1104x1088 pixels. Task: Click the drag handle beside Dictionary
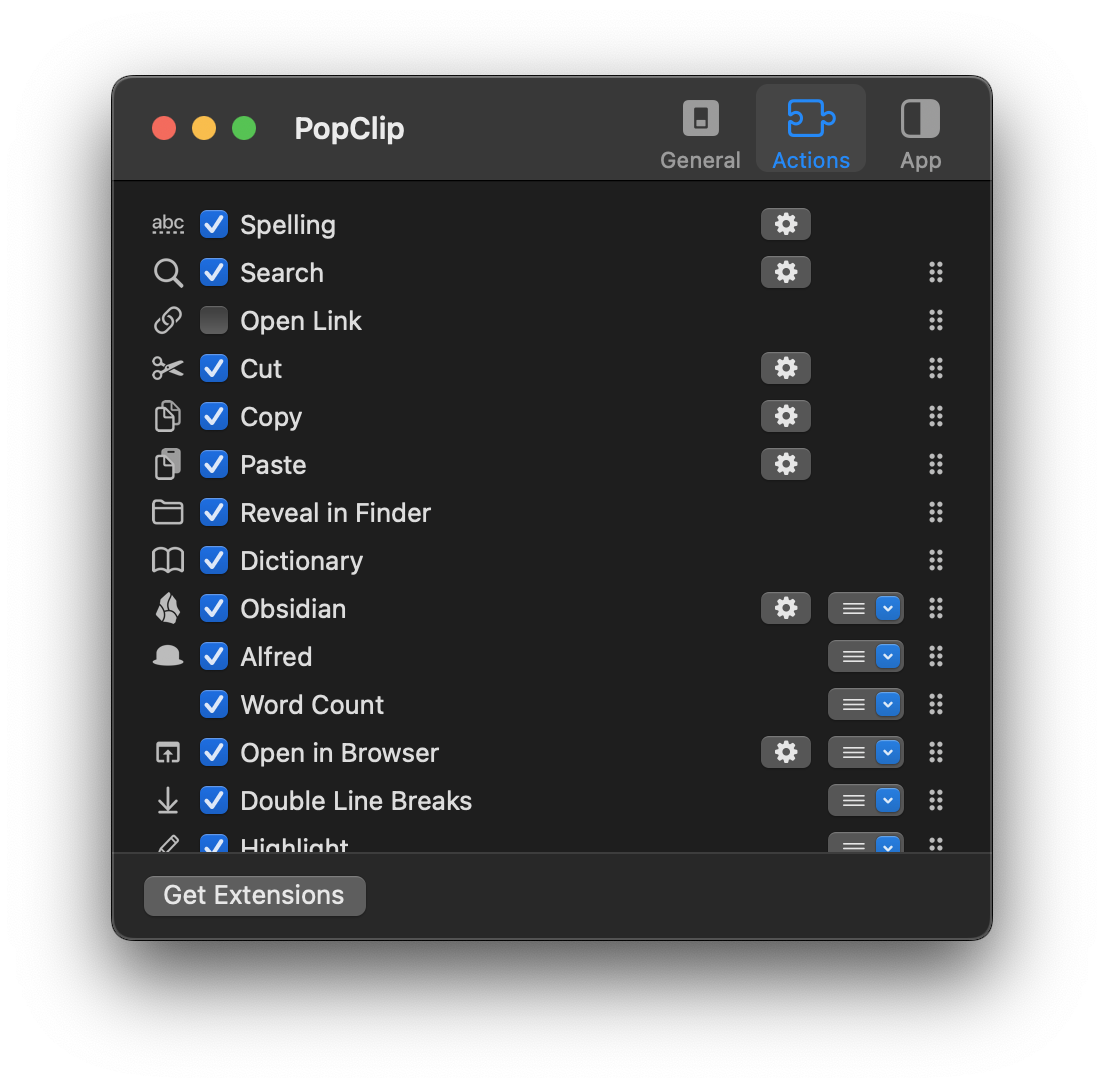tap(936, 560)
